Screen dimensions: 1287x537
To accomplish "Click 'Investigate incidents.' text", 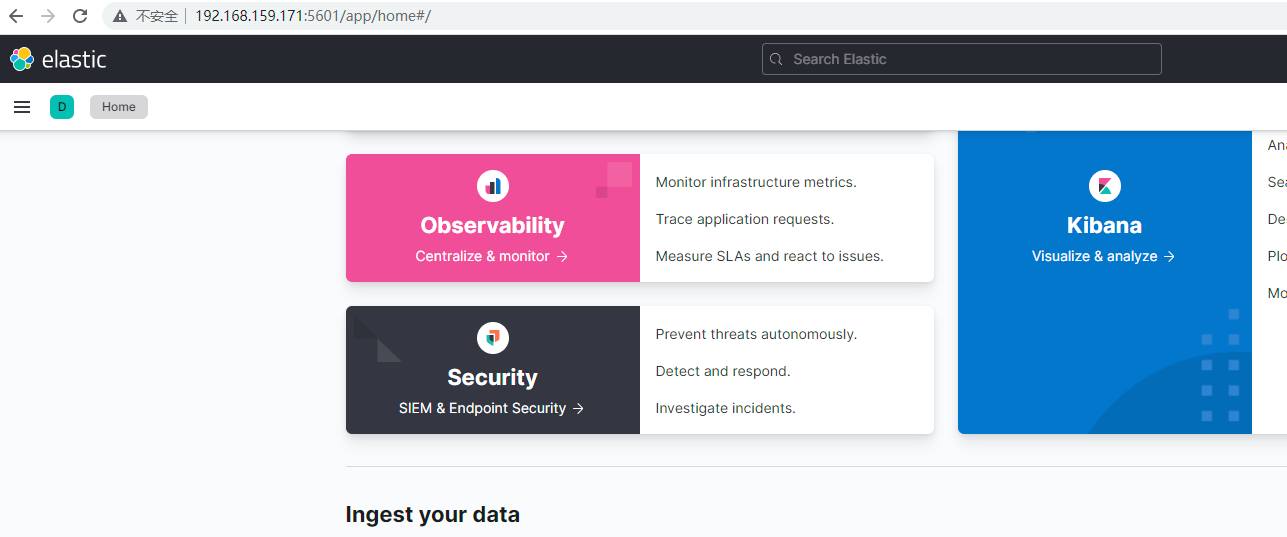I will 726,408.
